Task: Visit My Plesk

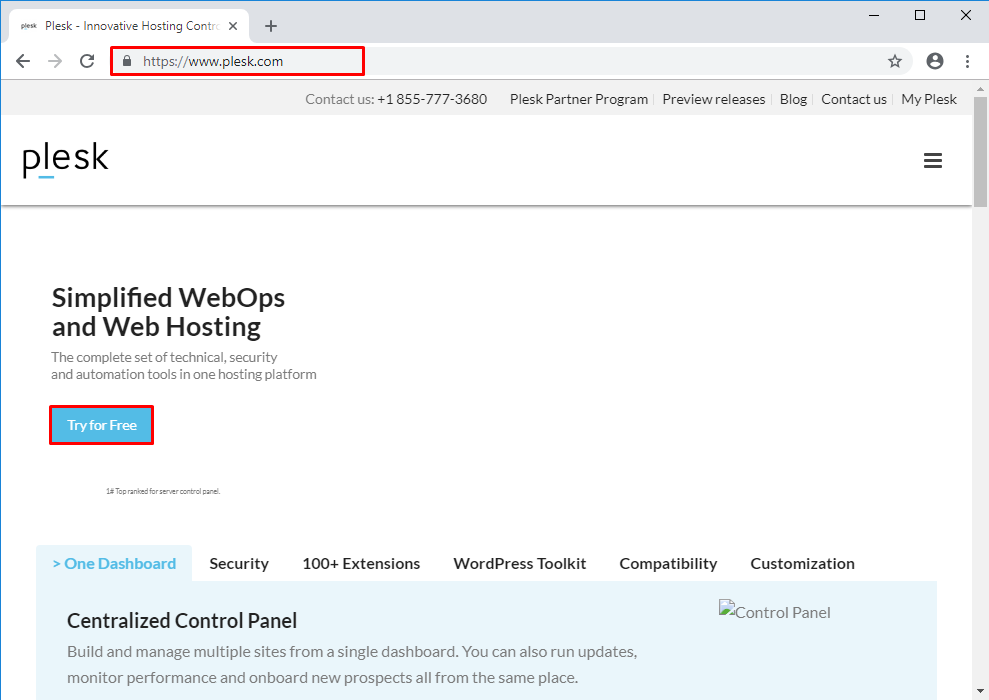Action: tap(928, 99)
